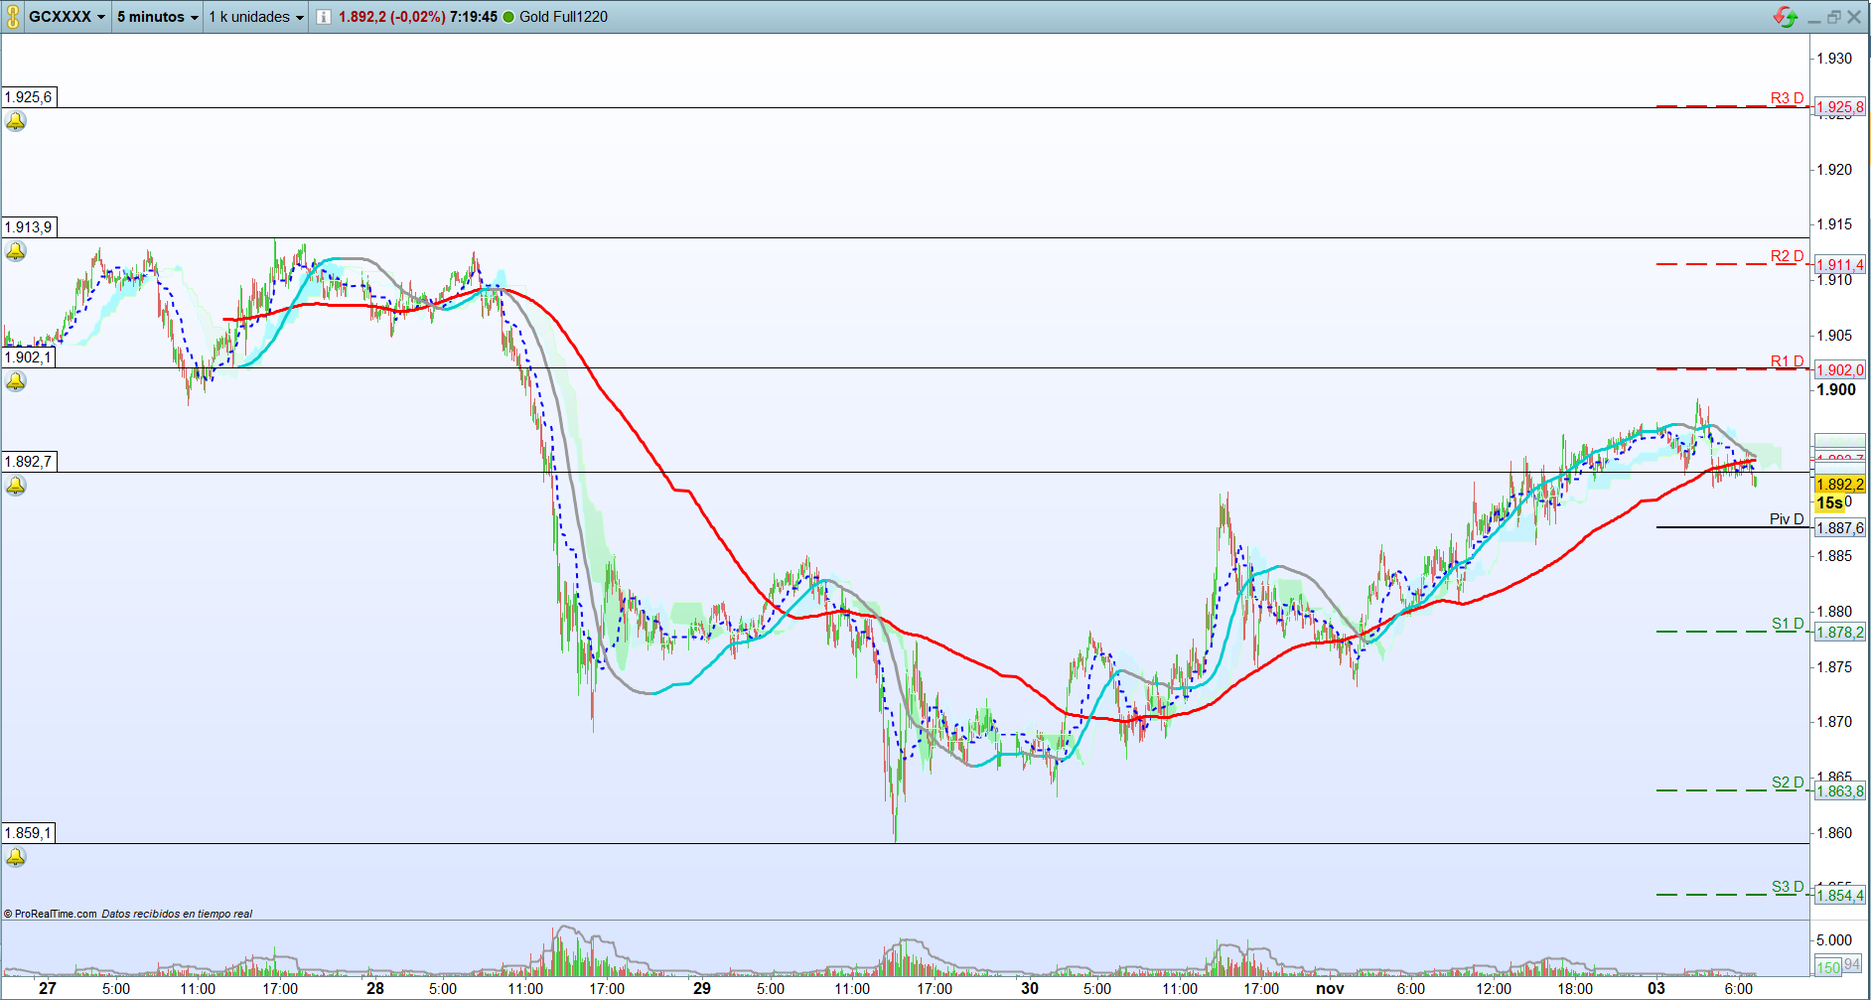Click the alert bell under 1.892,7

tap(16, 486)
